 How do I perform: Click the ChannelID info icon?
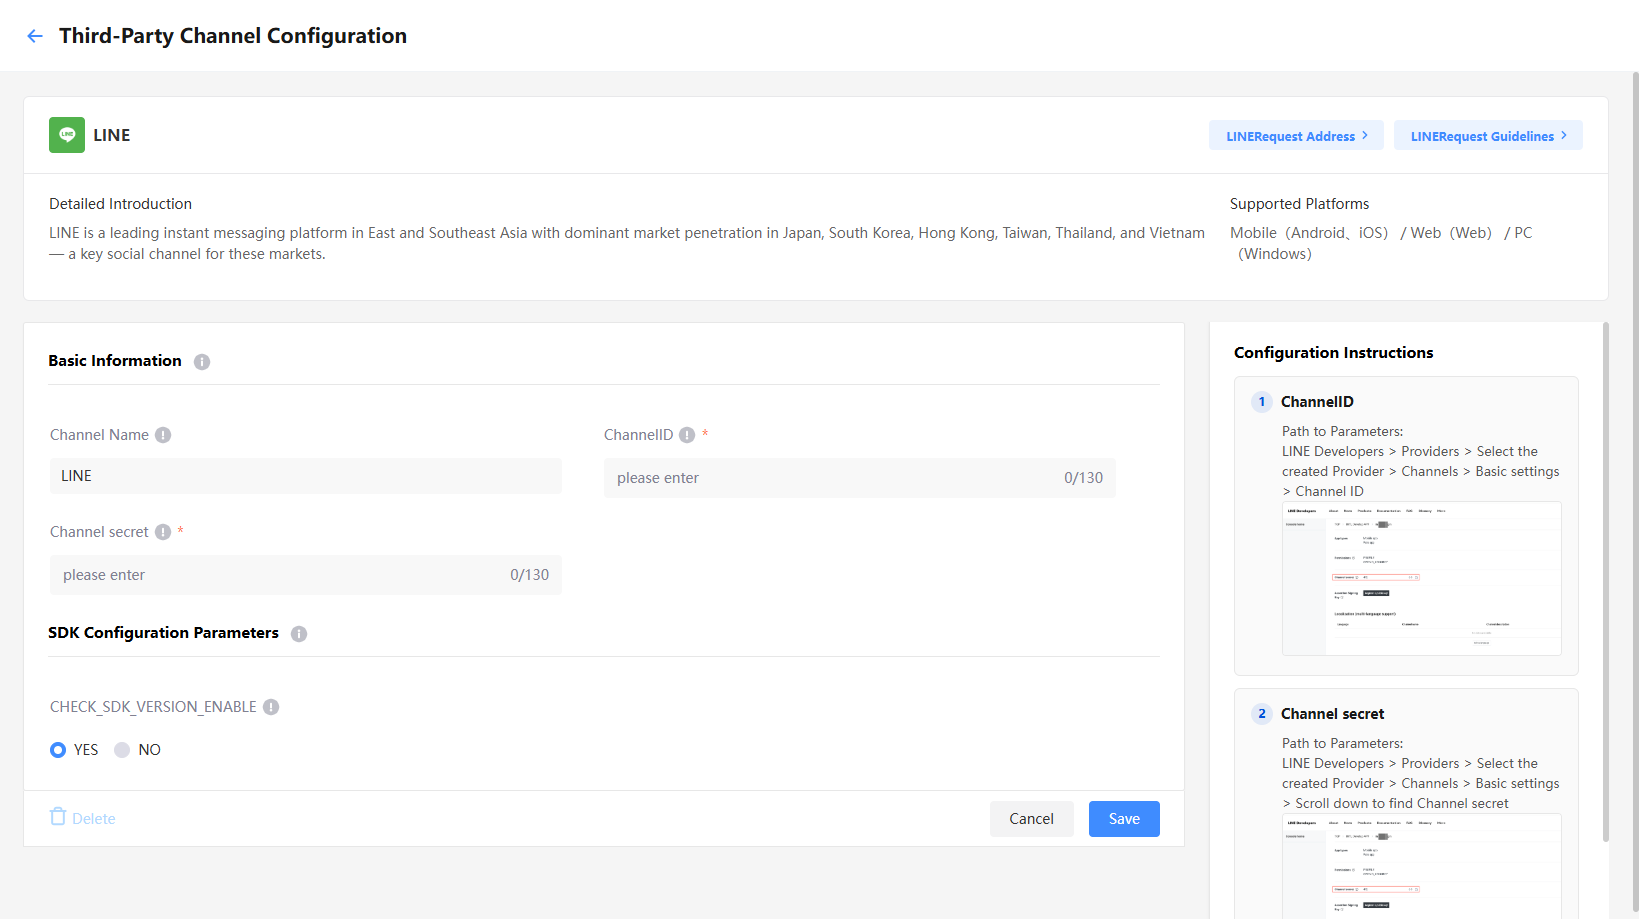click(x=687, y=435)
